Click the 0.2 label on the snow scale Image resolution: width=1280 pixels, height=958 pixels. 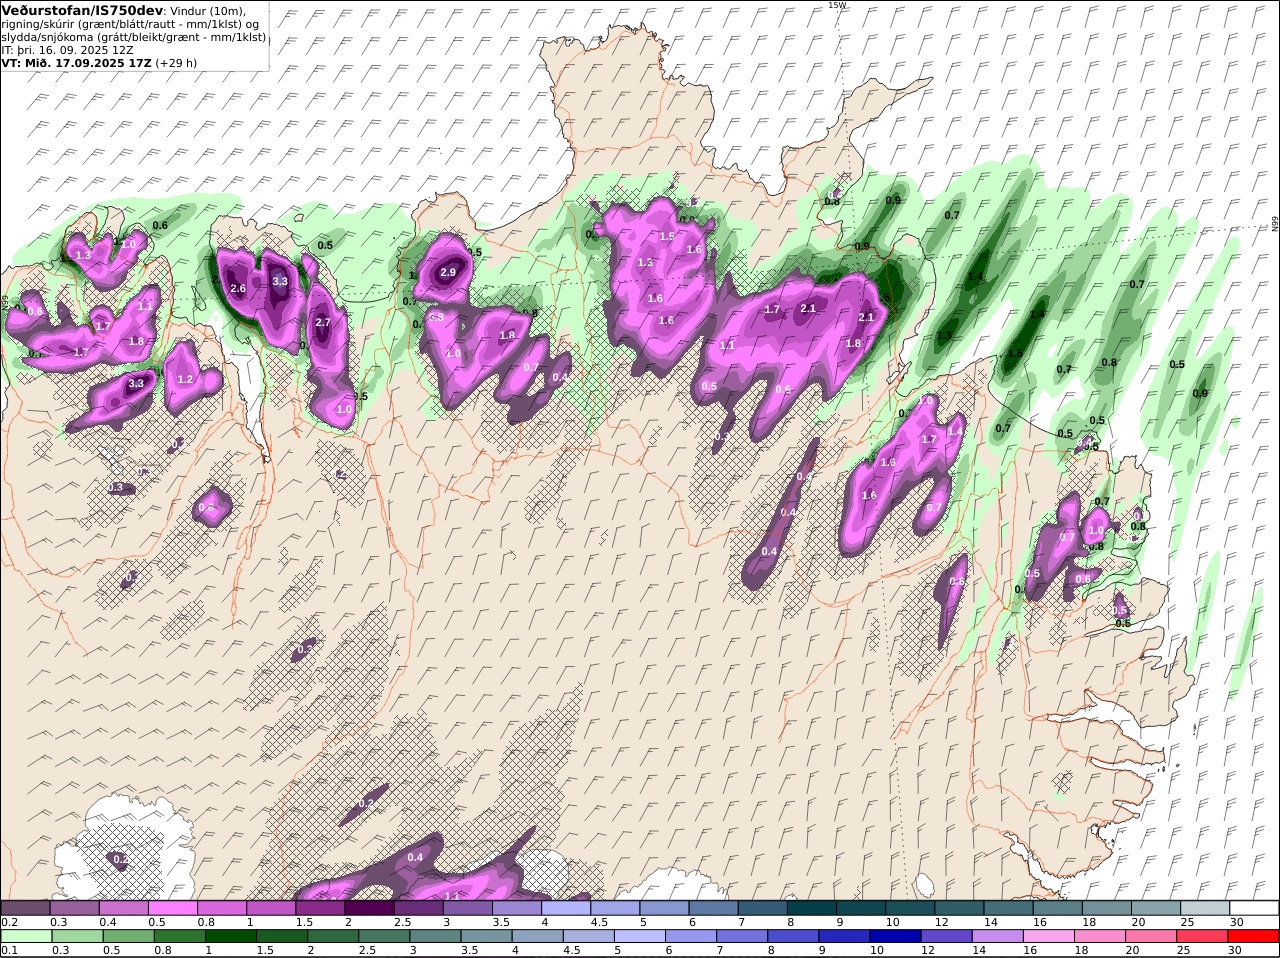pos(9,922)
